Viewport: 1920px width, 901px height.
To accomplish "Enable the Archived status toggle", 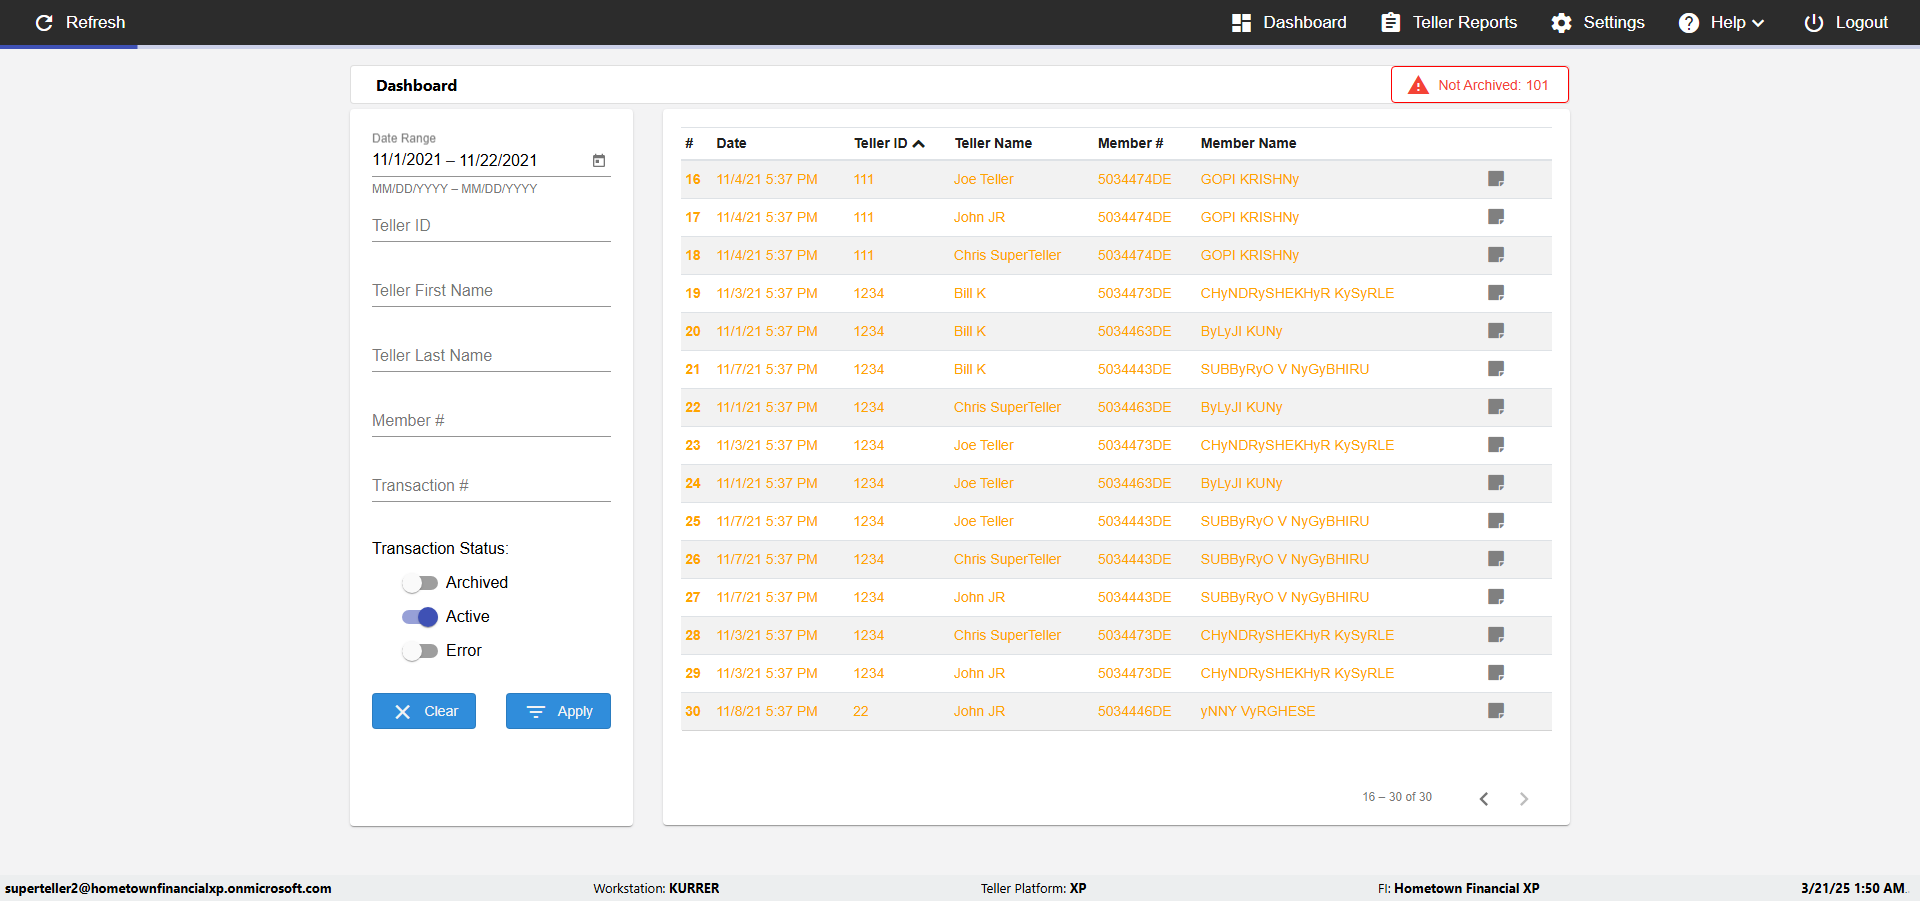I will tap(420, 583).
